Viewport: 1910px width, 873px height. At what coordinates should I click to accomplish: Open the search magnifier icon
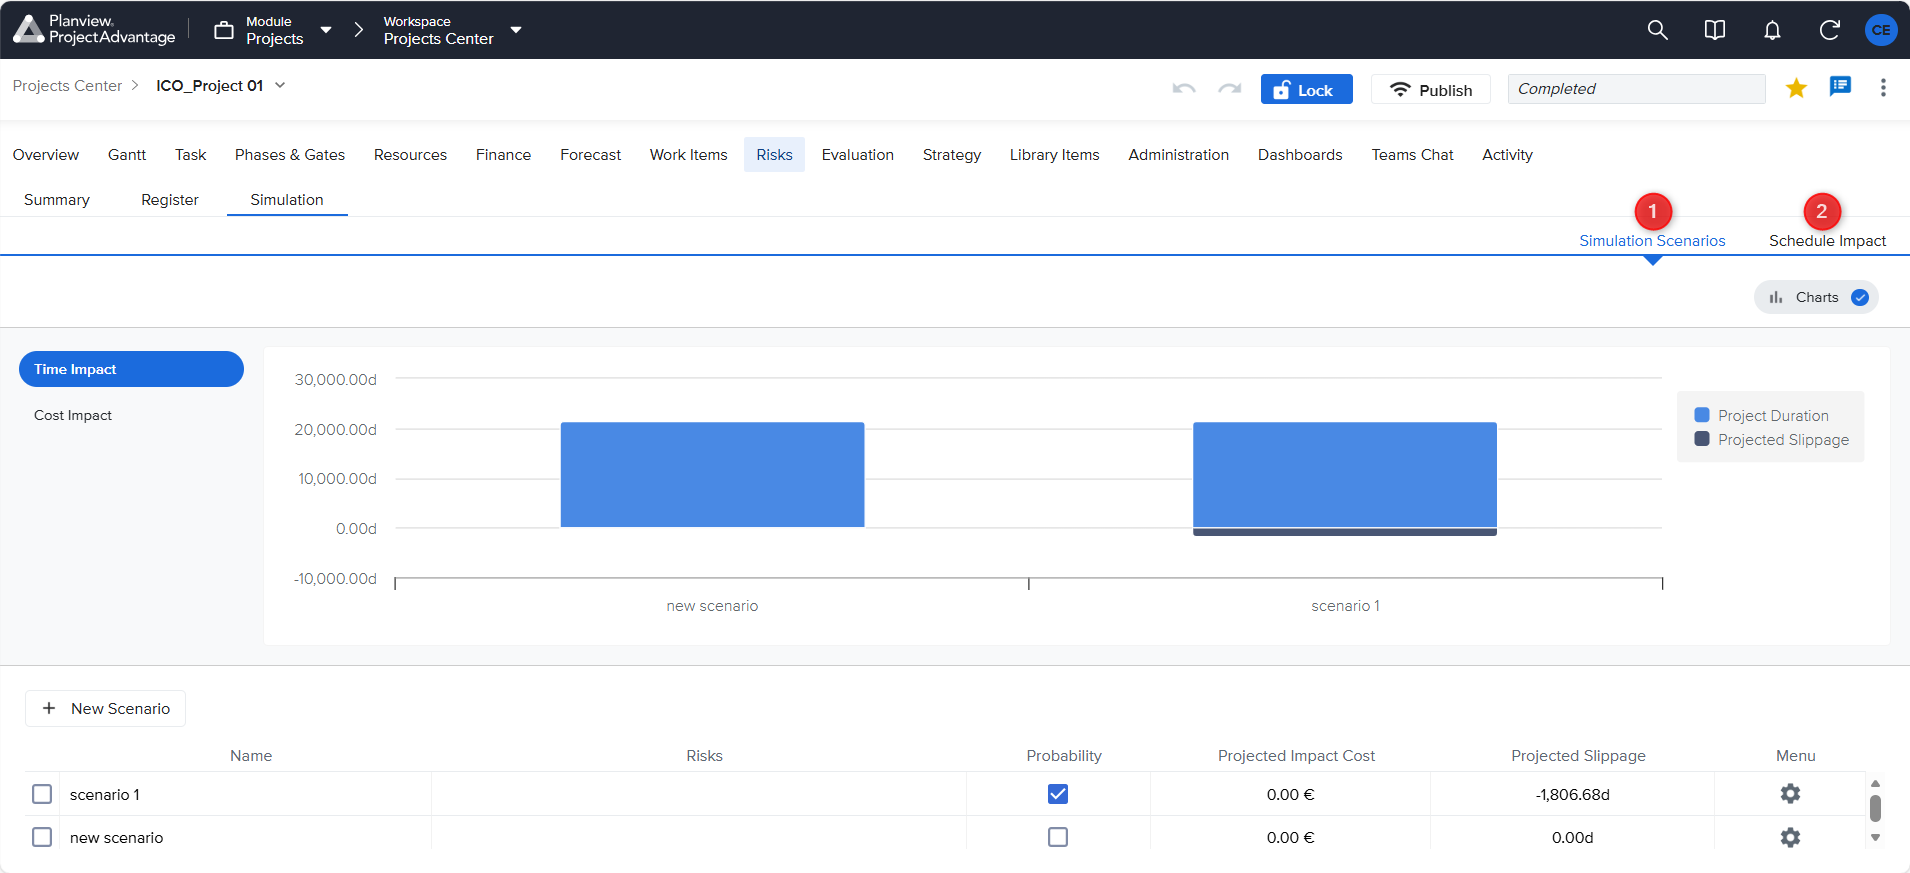point(1657,30)
